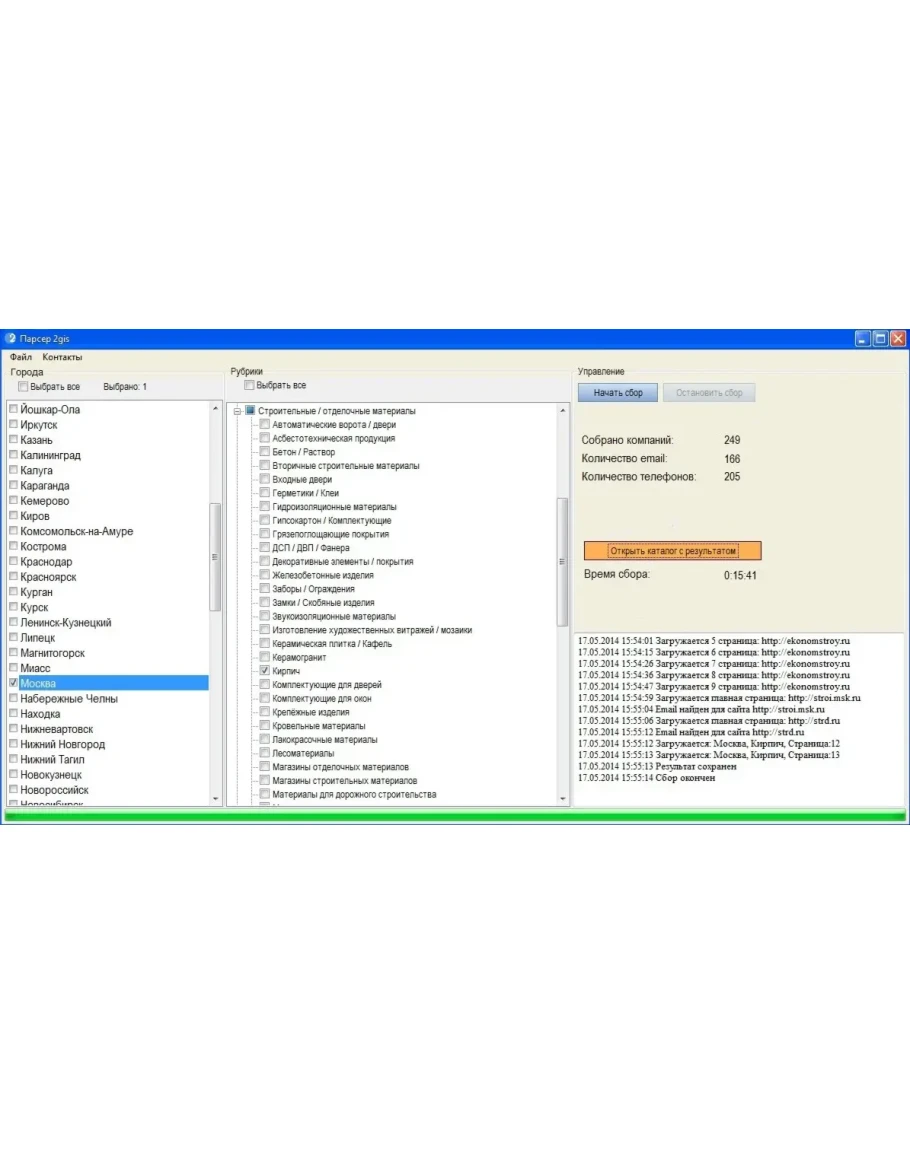Maximize the Парсер 2gis window
This screenshot has width=910, height=1155.
[880, 339]
